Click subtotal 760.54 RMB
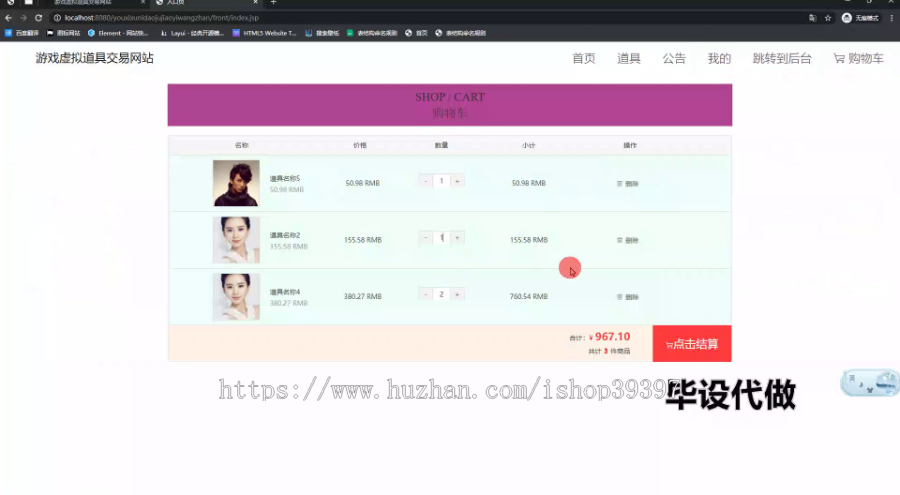 click(x=529, y=296)
